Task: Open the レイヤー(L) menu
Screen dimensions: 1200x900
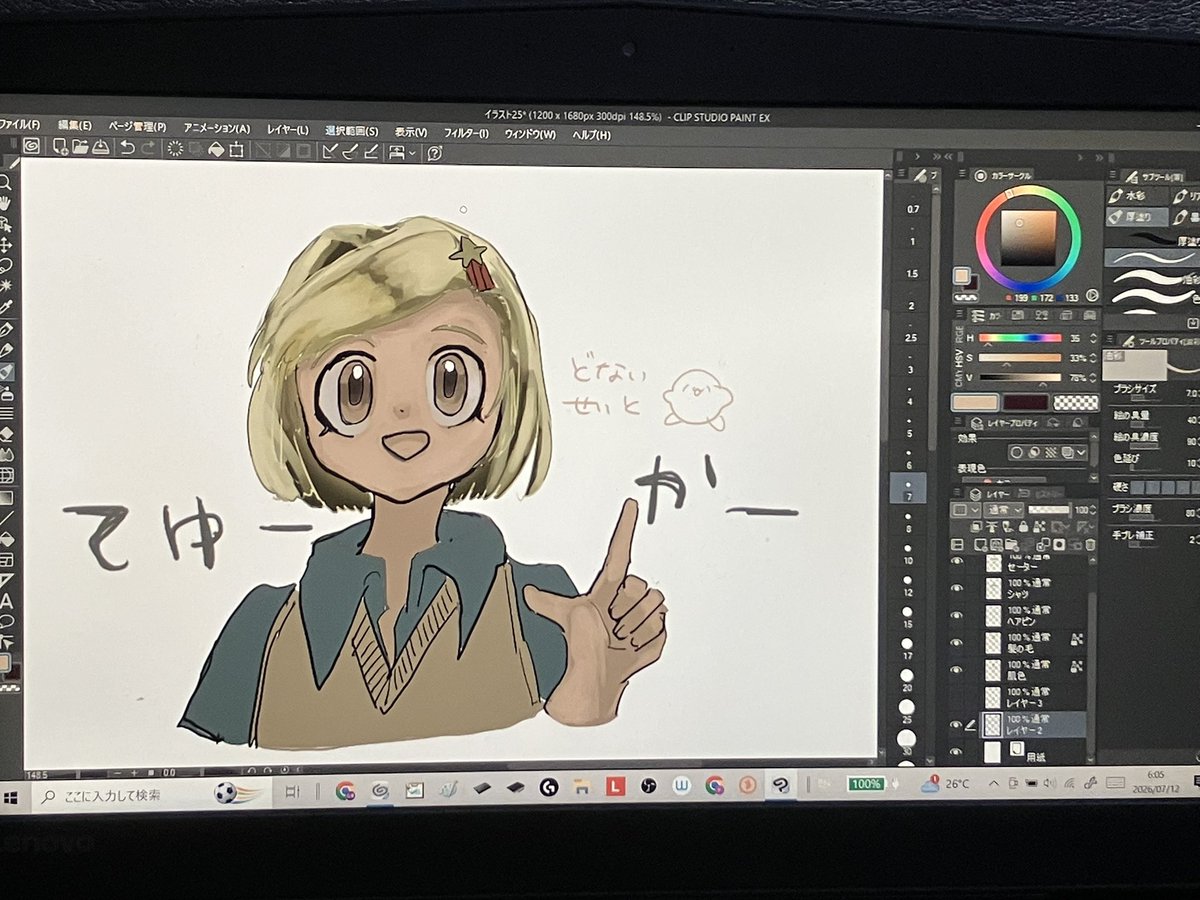Action: pyautogui.click(x=288, y=129)
